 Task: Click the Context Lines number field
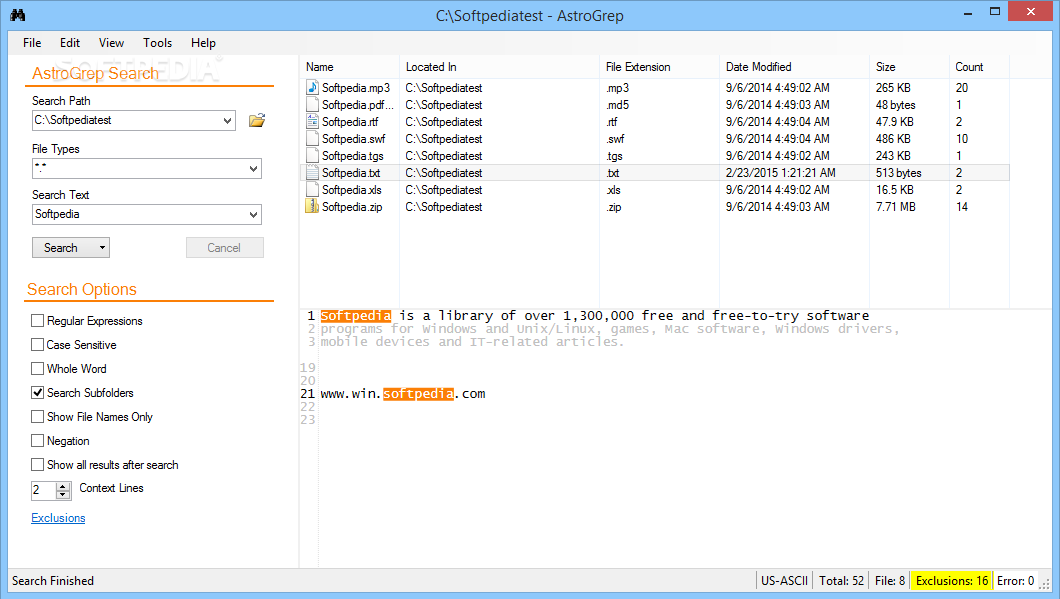point(44,490)
